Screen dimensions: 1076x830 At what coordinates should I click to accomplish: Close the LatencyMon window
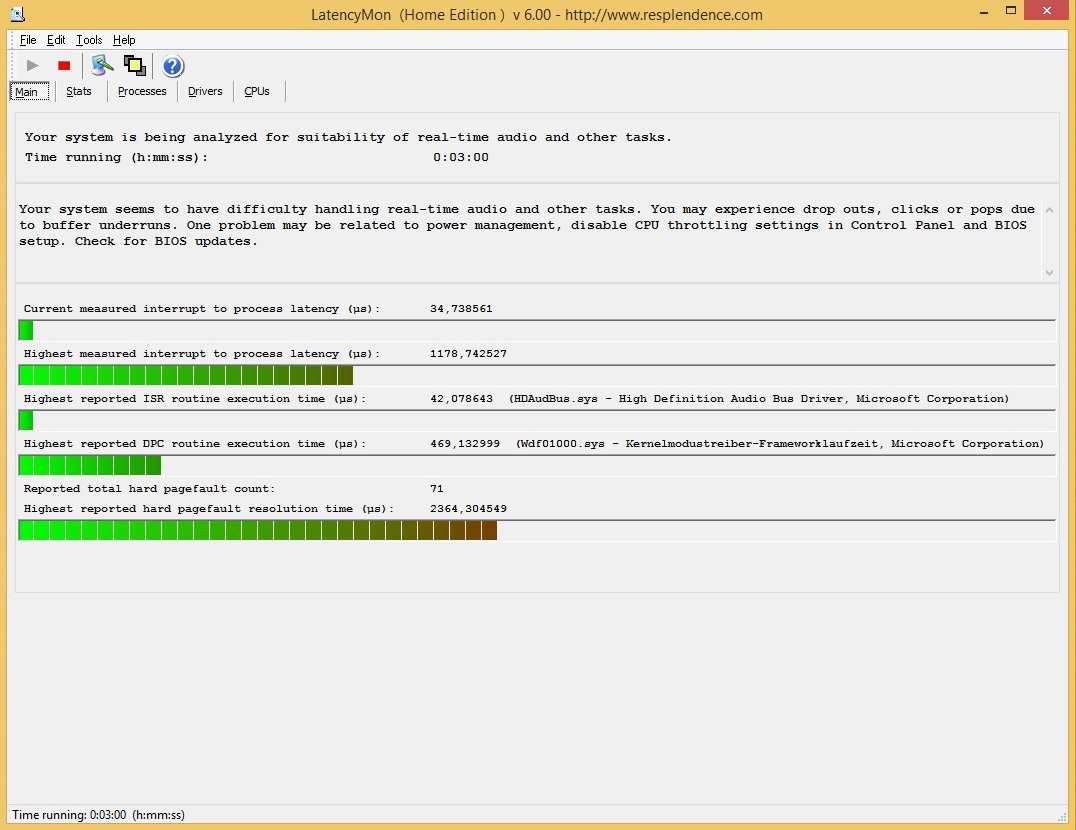click(x=1047, y=10)
